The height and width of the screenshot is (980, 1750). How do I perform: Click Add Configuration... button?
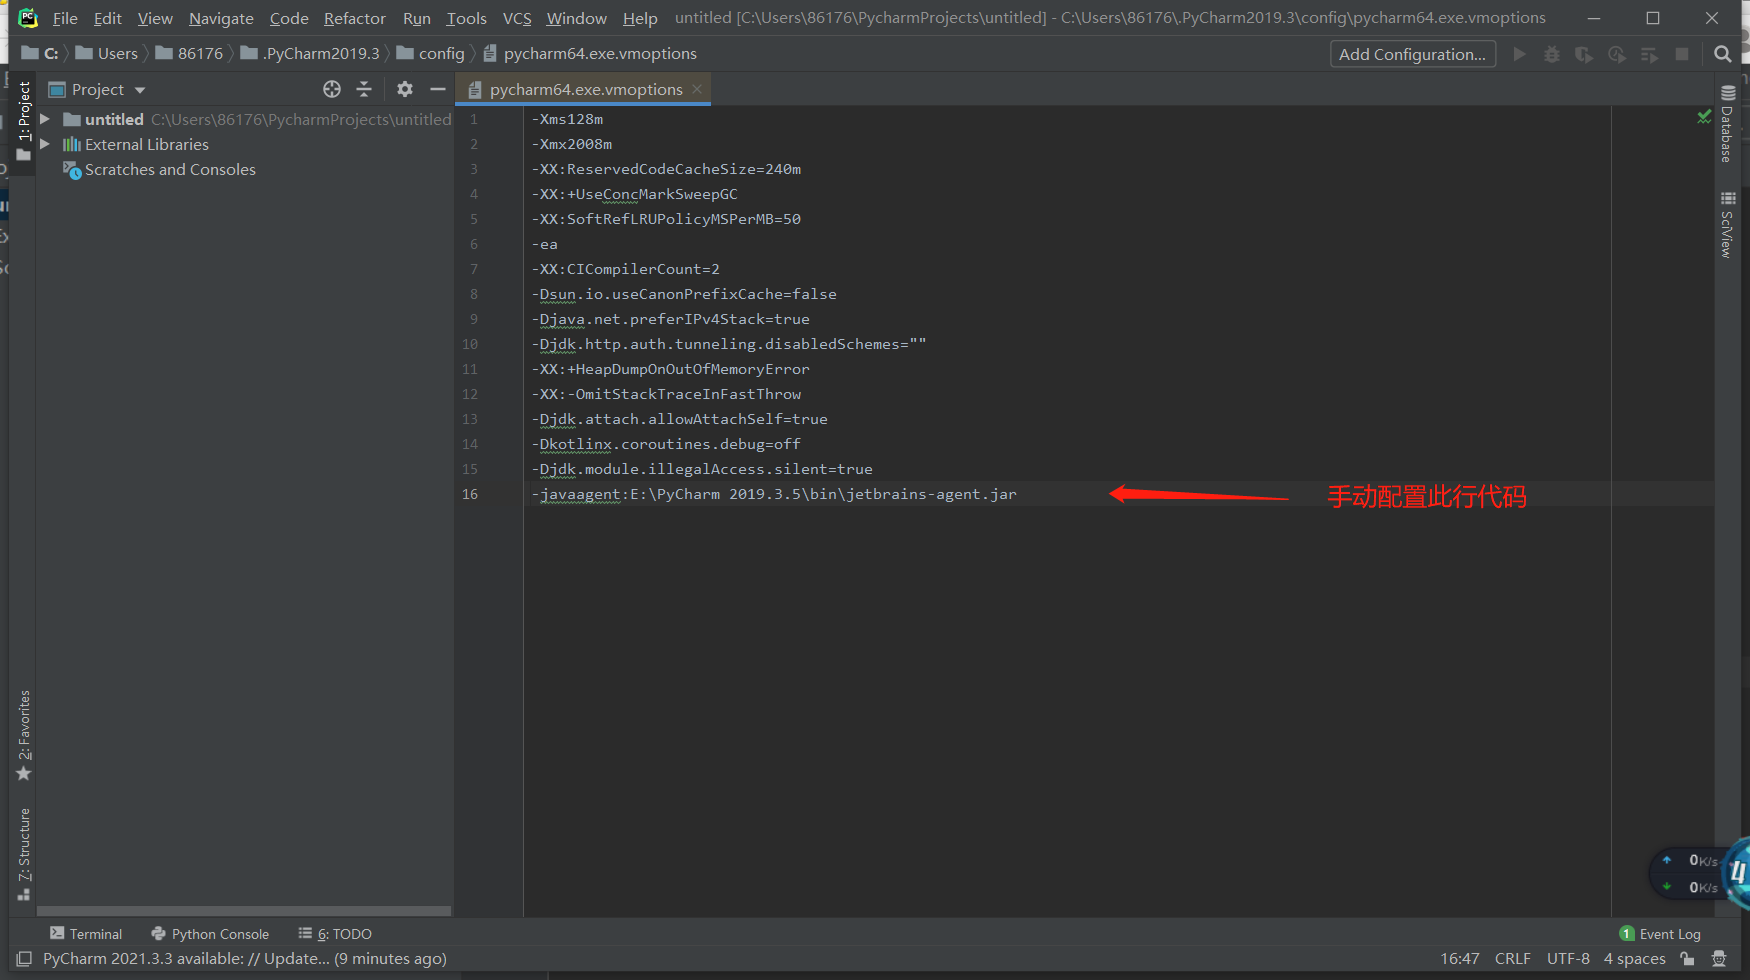[1412, 54]
